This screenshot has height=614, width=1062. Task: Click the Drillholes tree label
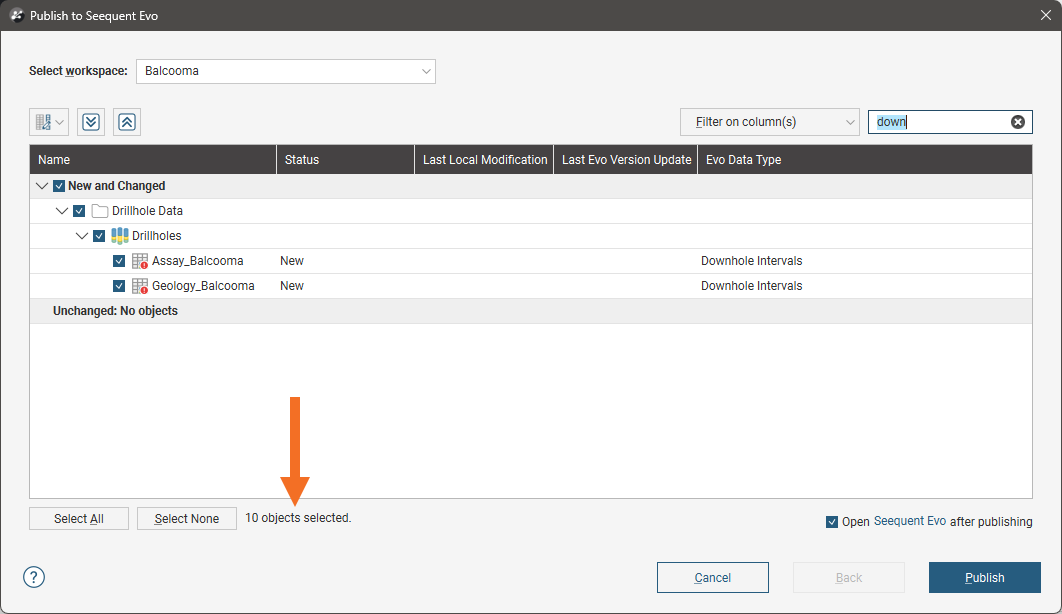tap(156, 236)
